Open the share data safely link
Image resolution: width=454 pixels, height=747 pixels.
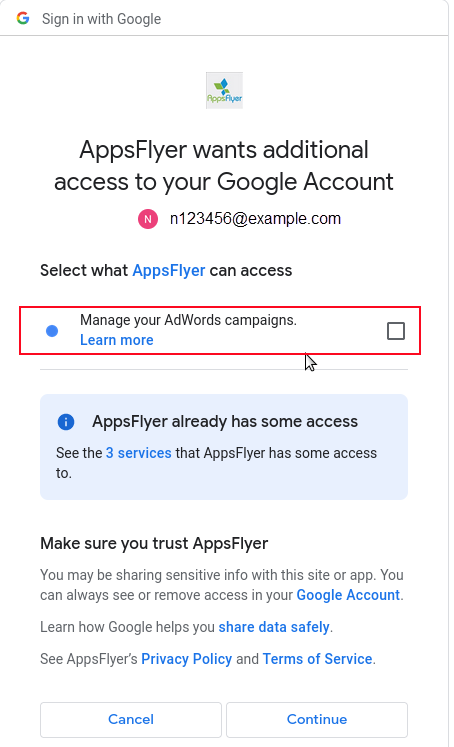[274, 627]
